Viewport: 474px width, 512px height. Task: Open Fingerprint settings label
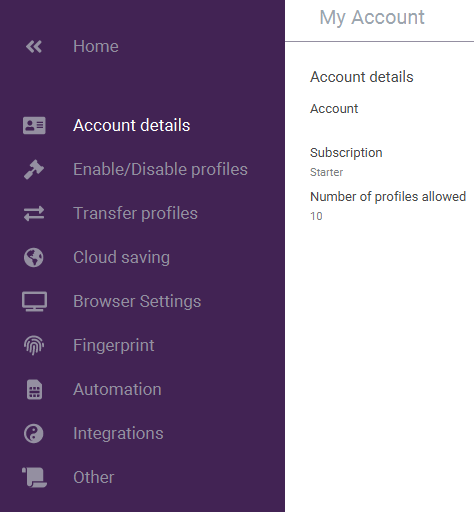[x=114, y=345]
